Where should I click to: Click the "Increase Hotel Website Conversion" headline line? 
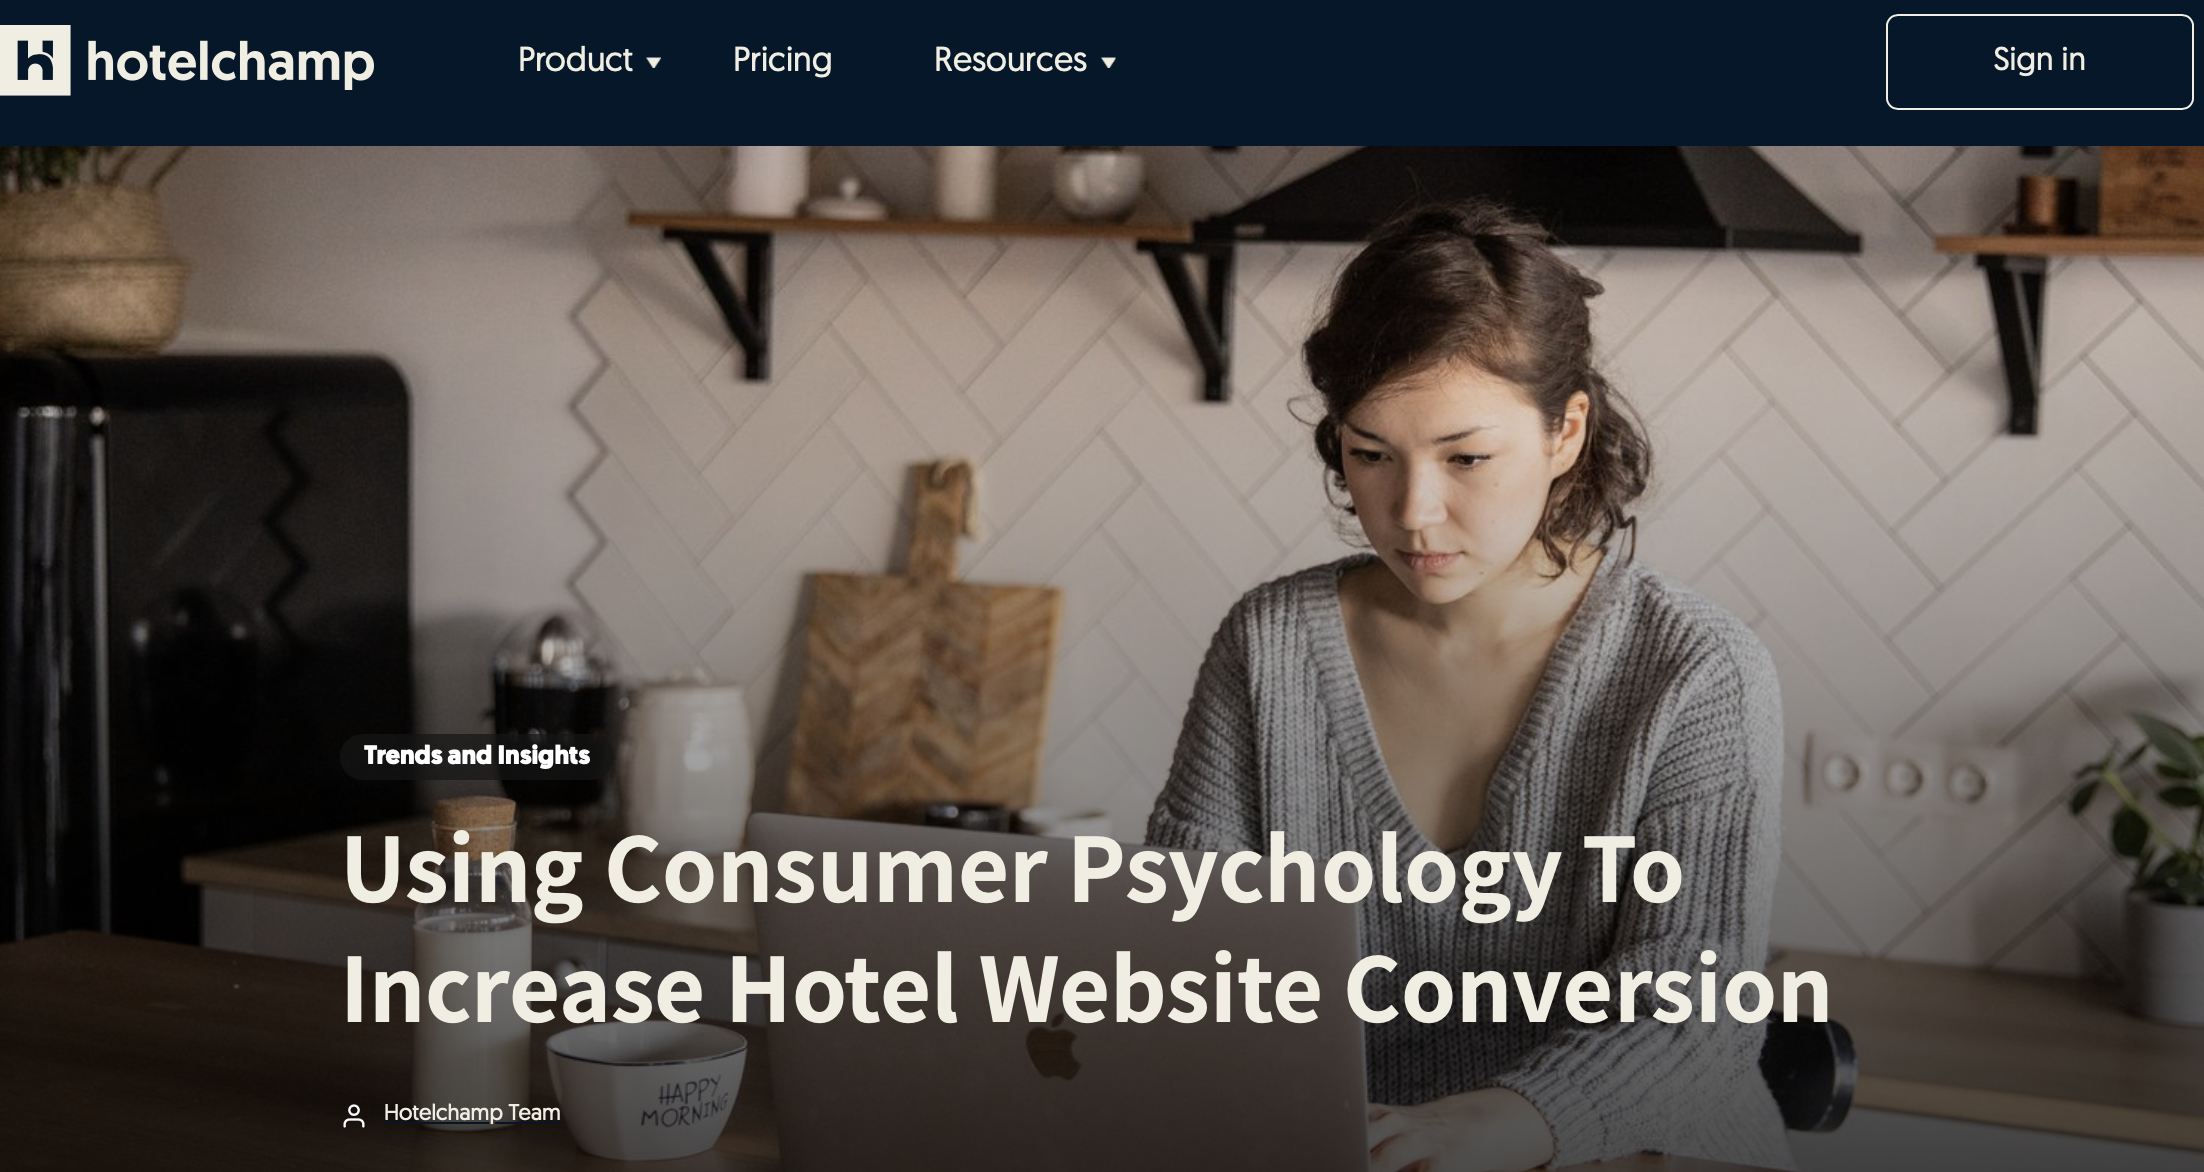(x=1087, y=989)
